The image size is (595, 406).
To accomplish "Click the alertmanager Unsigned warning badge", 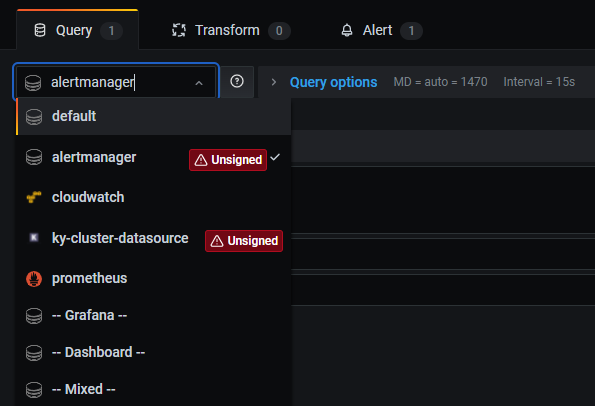I will pos(228,160).
